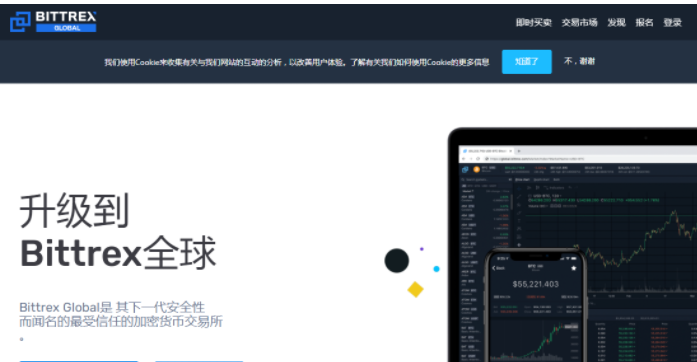The height and width of the screenshot is (362, 697).
Task: Click the 升级到 Bittrex全球 headline
Action: pos(118,231)
